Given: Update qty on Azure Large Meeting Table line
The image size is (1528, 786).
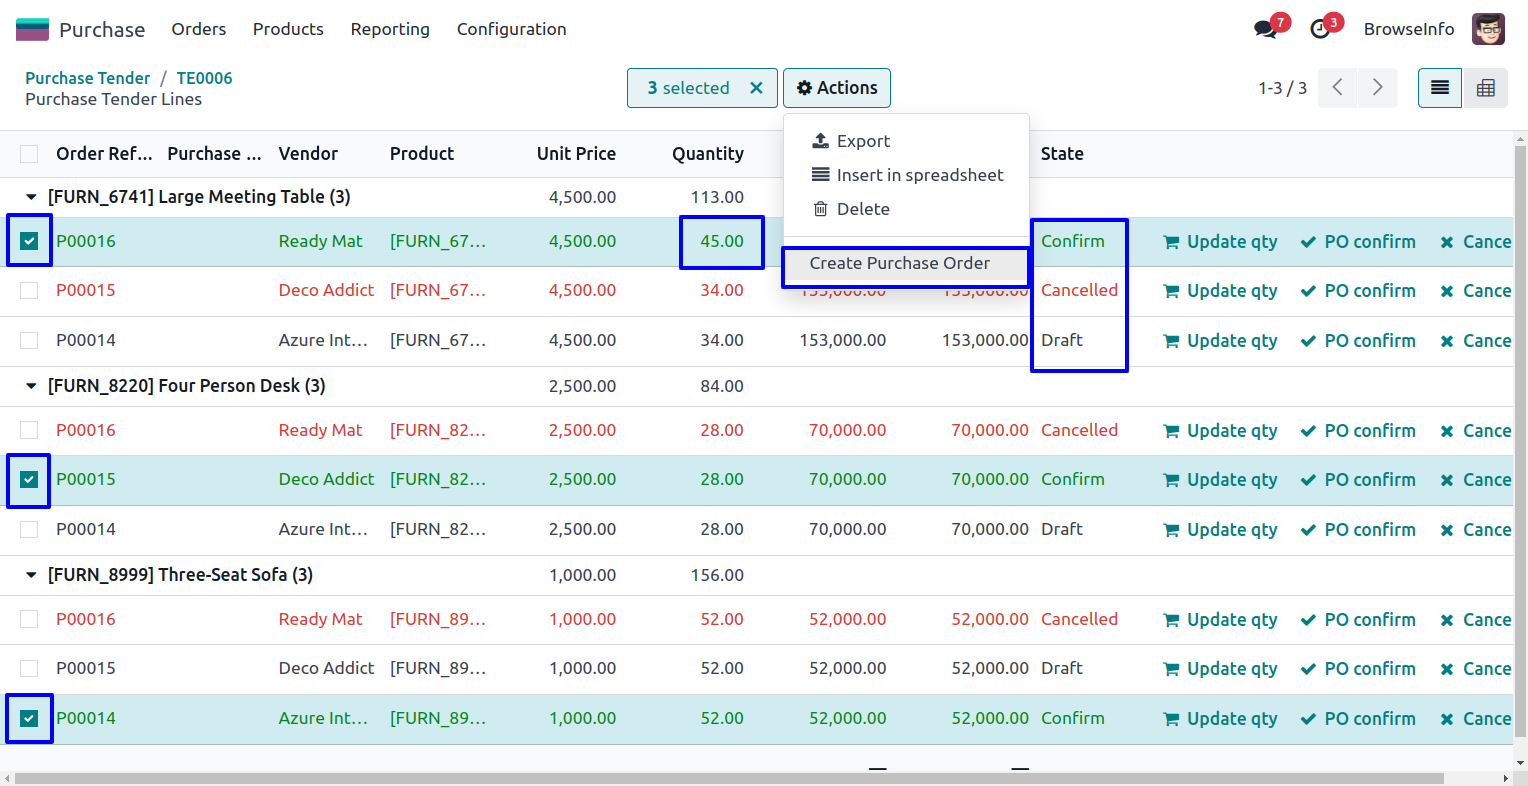Looking at the screenshot, I should pyautogui.click(x=1220, y=341).
